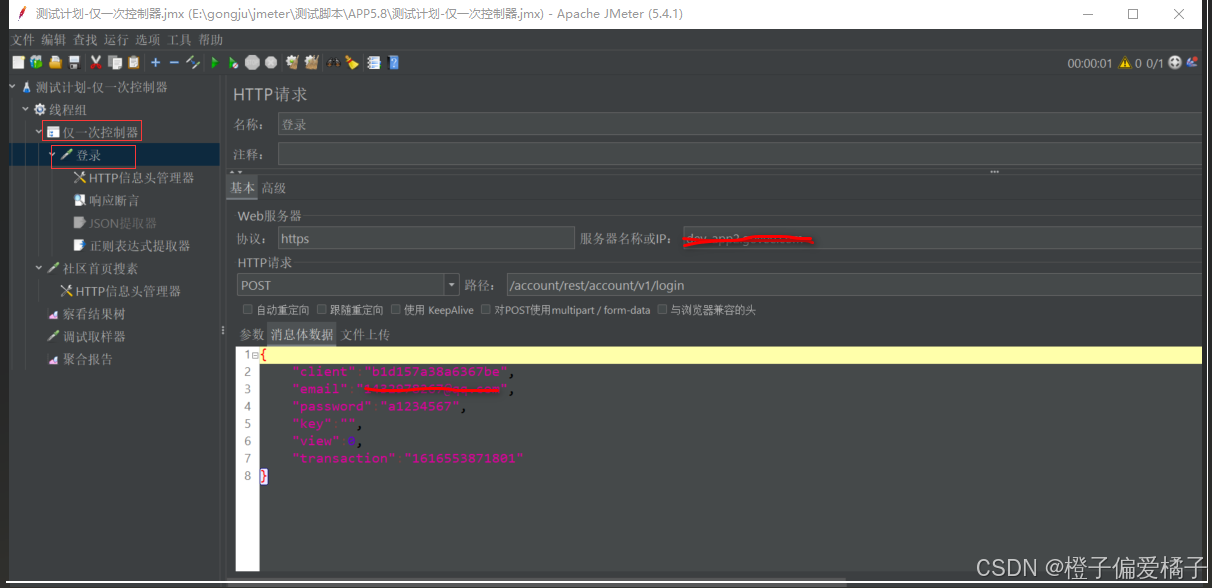Viewport: 1212px width, 588px height.
Task: Click the Stop test toolbar icon
Action: (x=252, y=62)
